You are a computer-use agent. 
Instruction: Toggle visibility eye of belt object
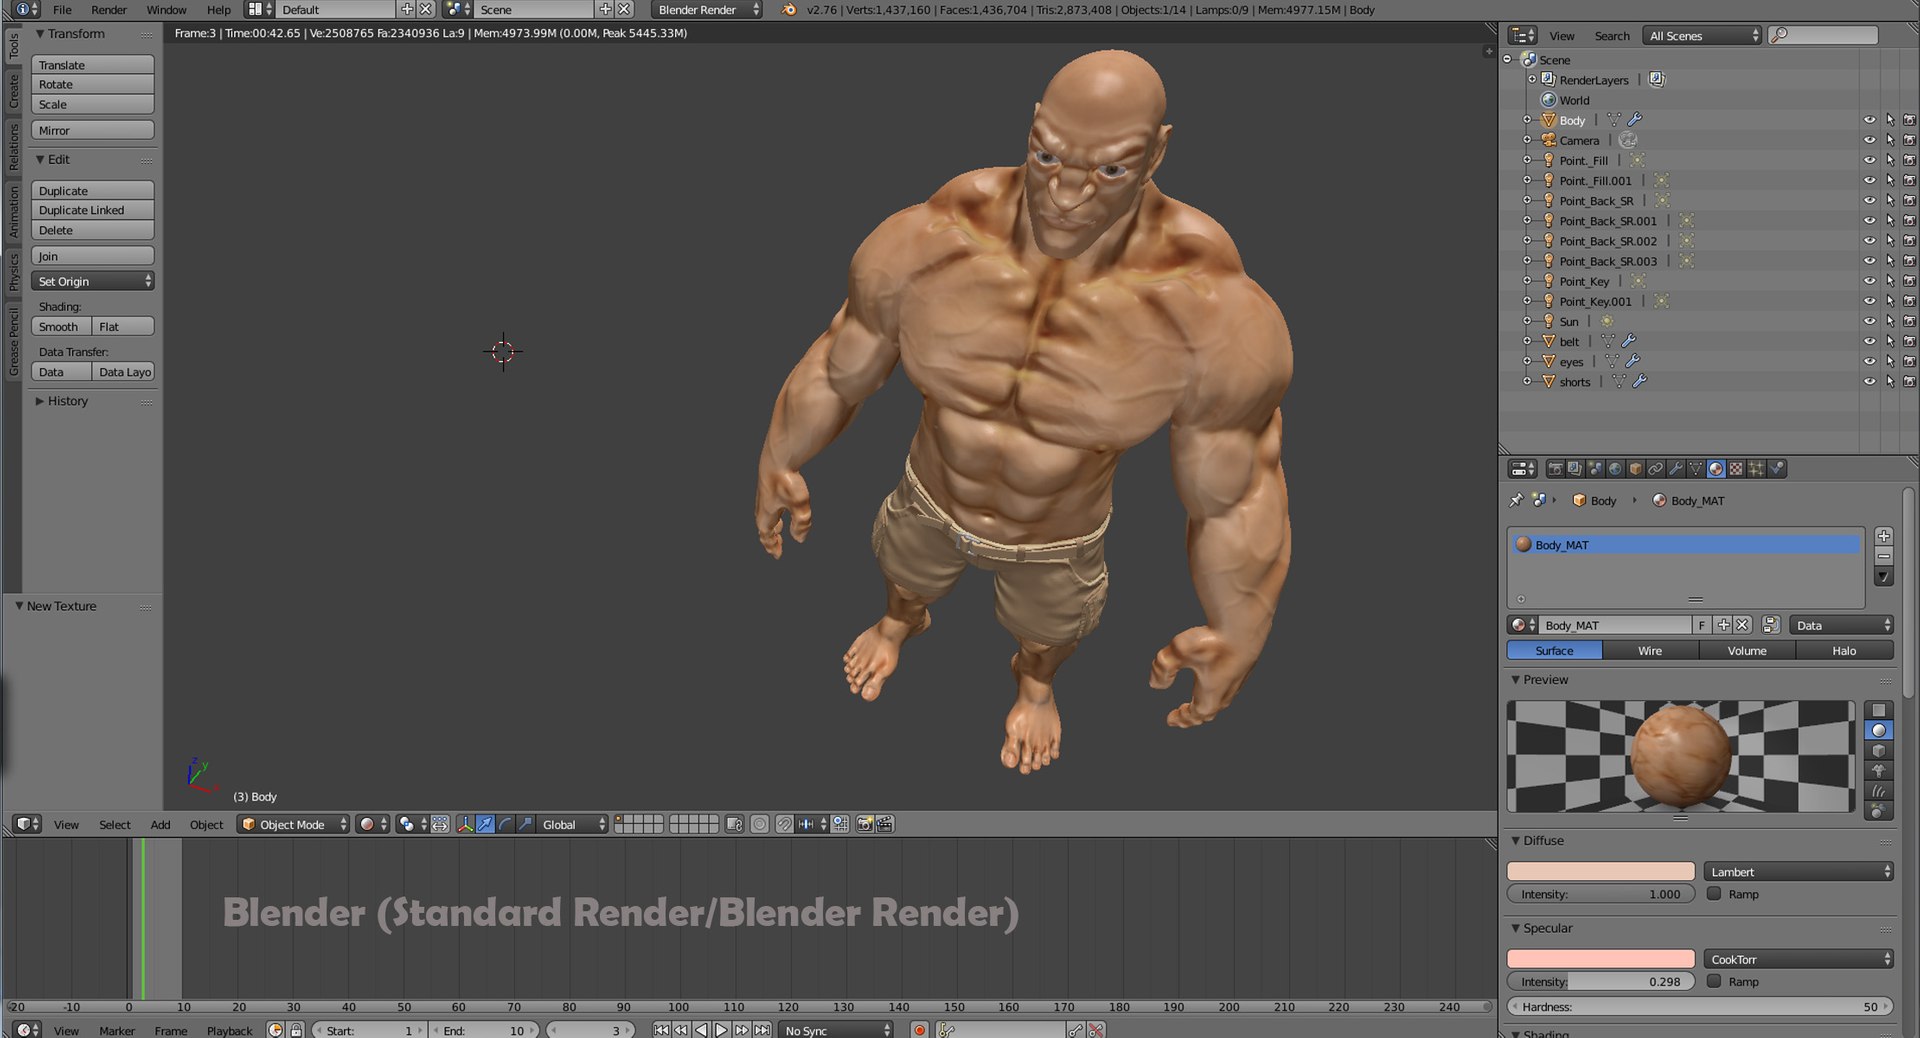point(1869,342)
